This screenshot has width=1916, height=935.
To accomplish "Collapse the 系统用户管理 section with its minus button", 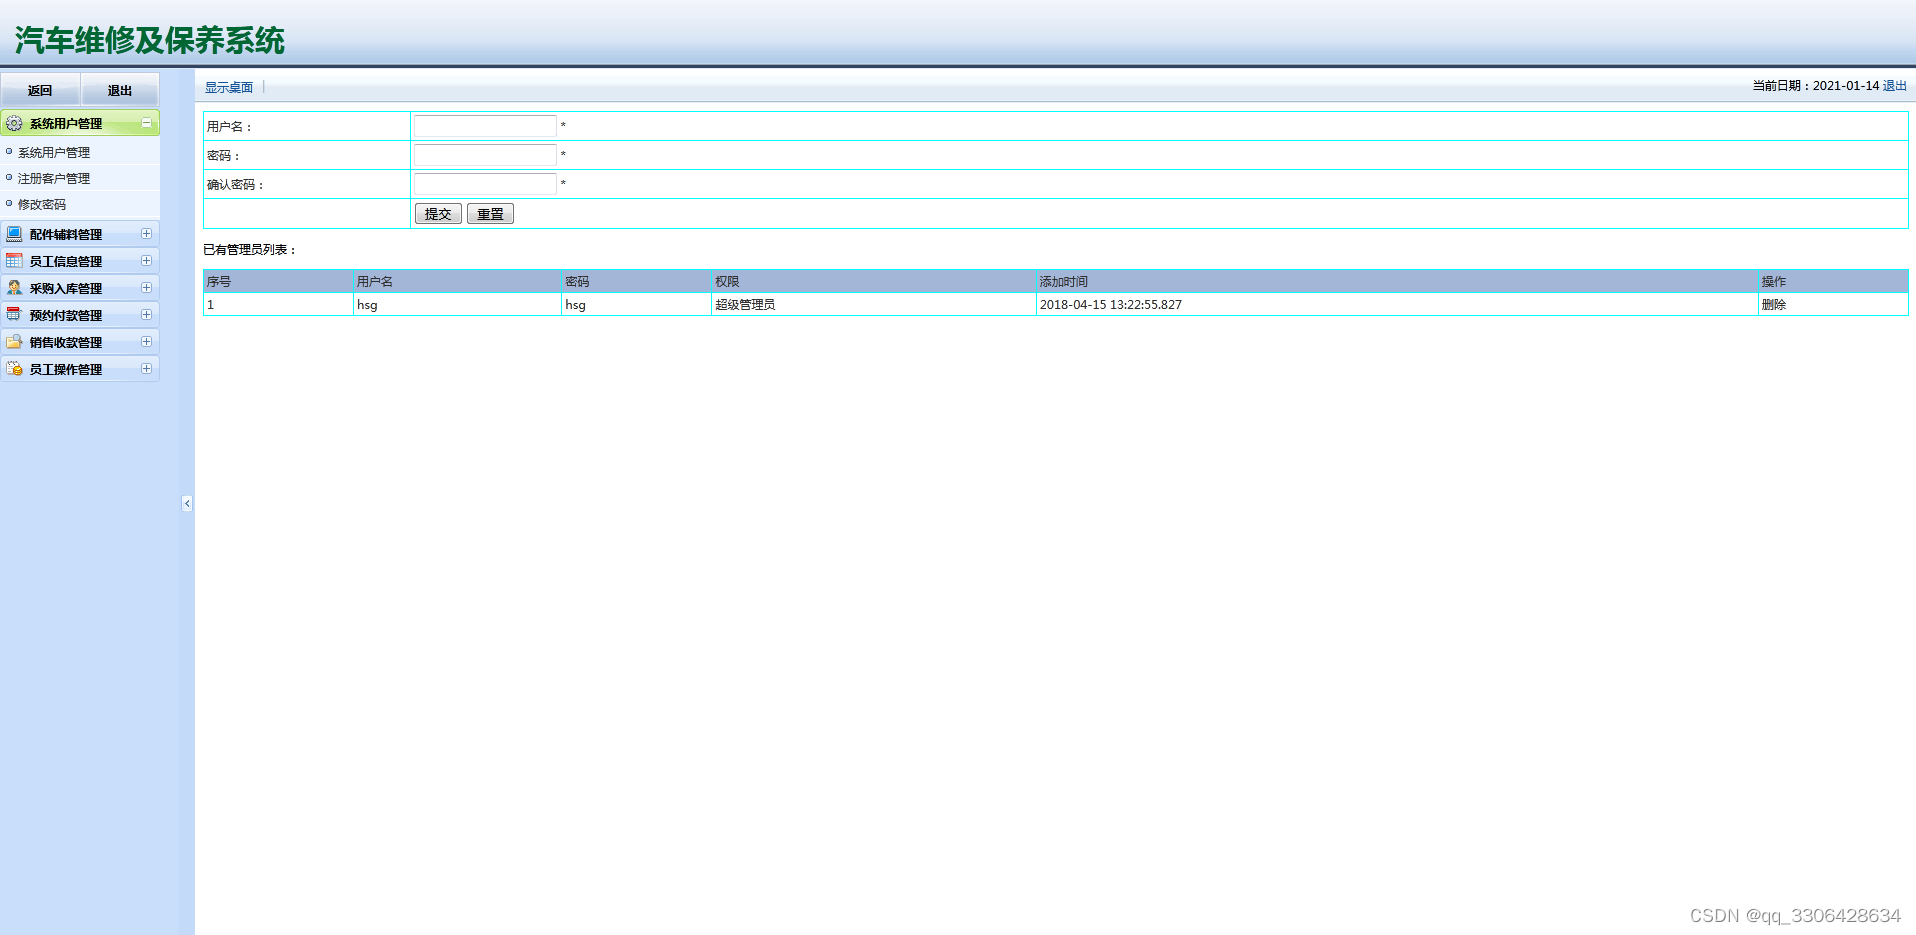I will (x=146, y=123).
